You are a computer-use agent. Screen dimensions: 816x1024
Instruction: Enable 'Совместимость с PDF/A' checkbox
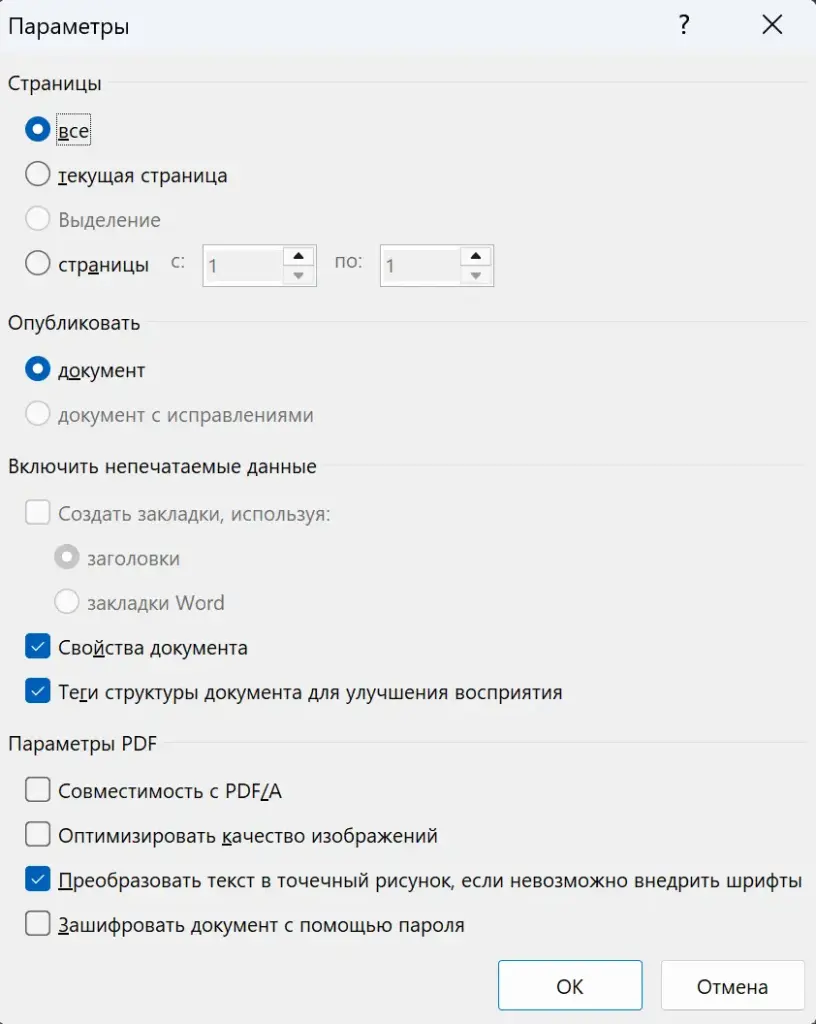[x=38, y=790]
